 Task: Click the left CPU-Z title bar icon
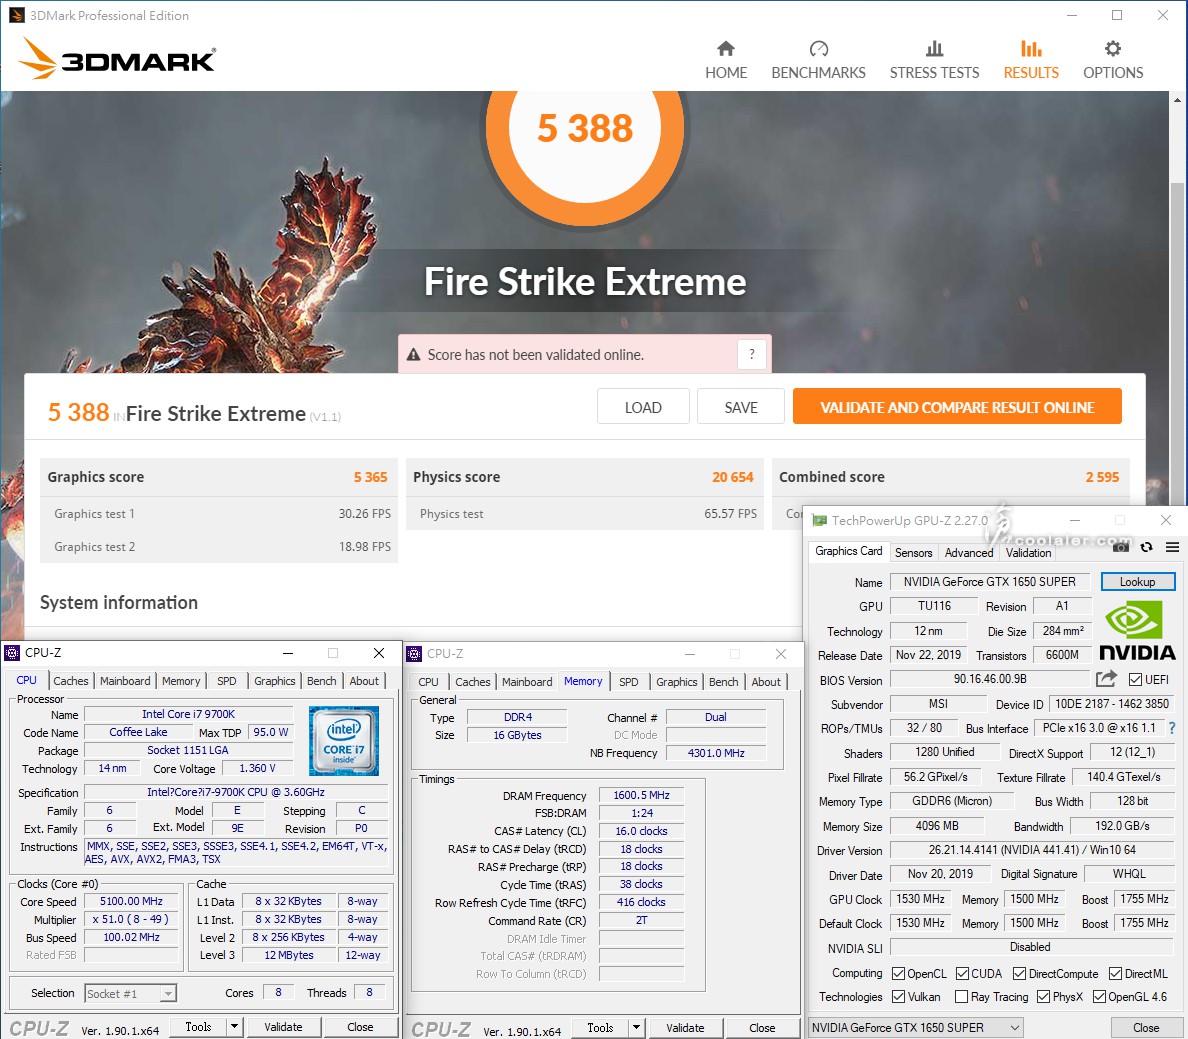tap(12, 653)
